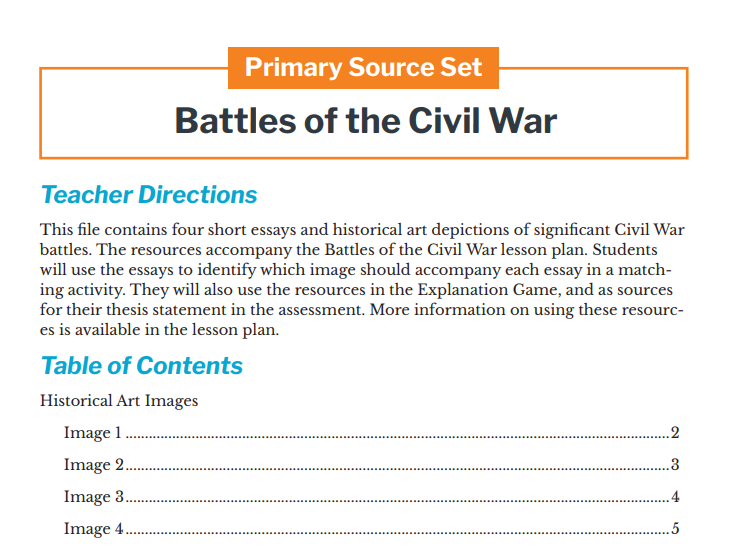Click the Historical Art Images section label
The image size is (733, 547).
[x=119, y=401]
